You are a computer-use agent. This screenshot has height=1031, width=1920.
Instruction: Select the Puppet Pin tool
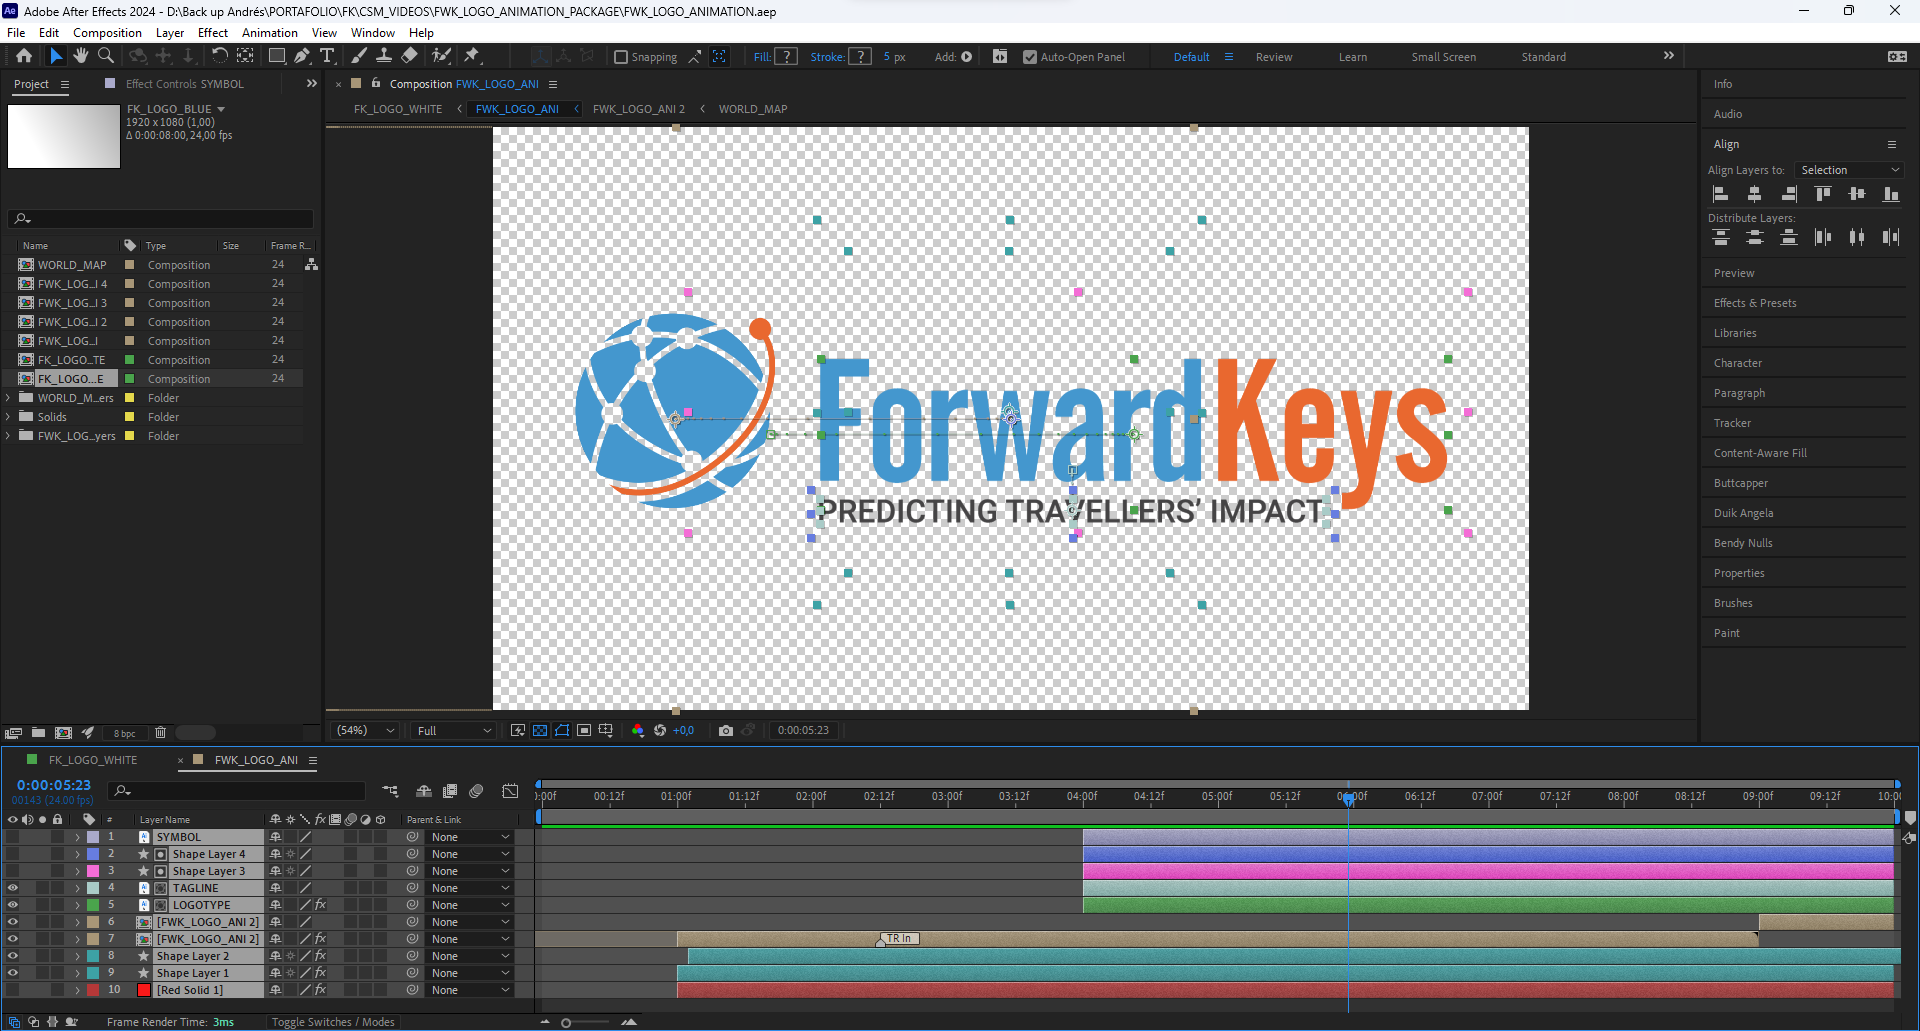pyautogui.click(x=472, y=56)
